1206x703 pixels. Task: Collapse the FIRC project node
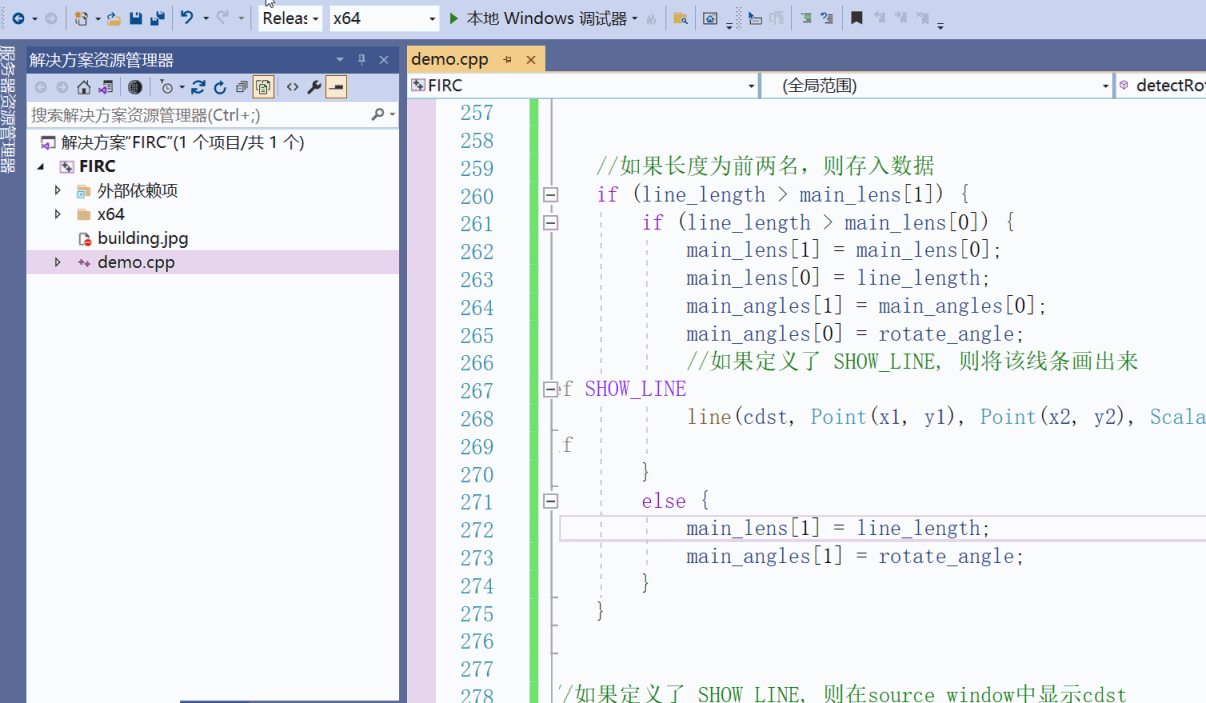[42, 166]
